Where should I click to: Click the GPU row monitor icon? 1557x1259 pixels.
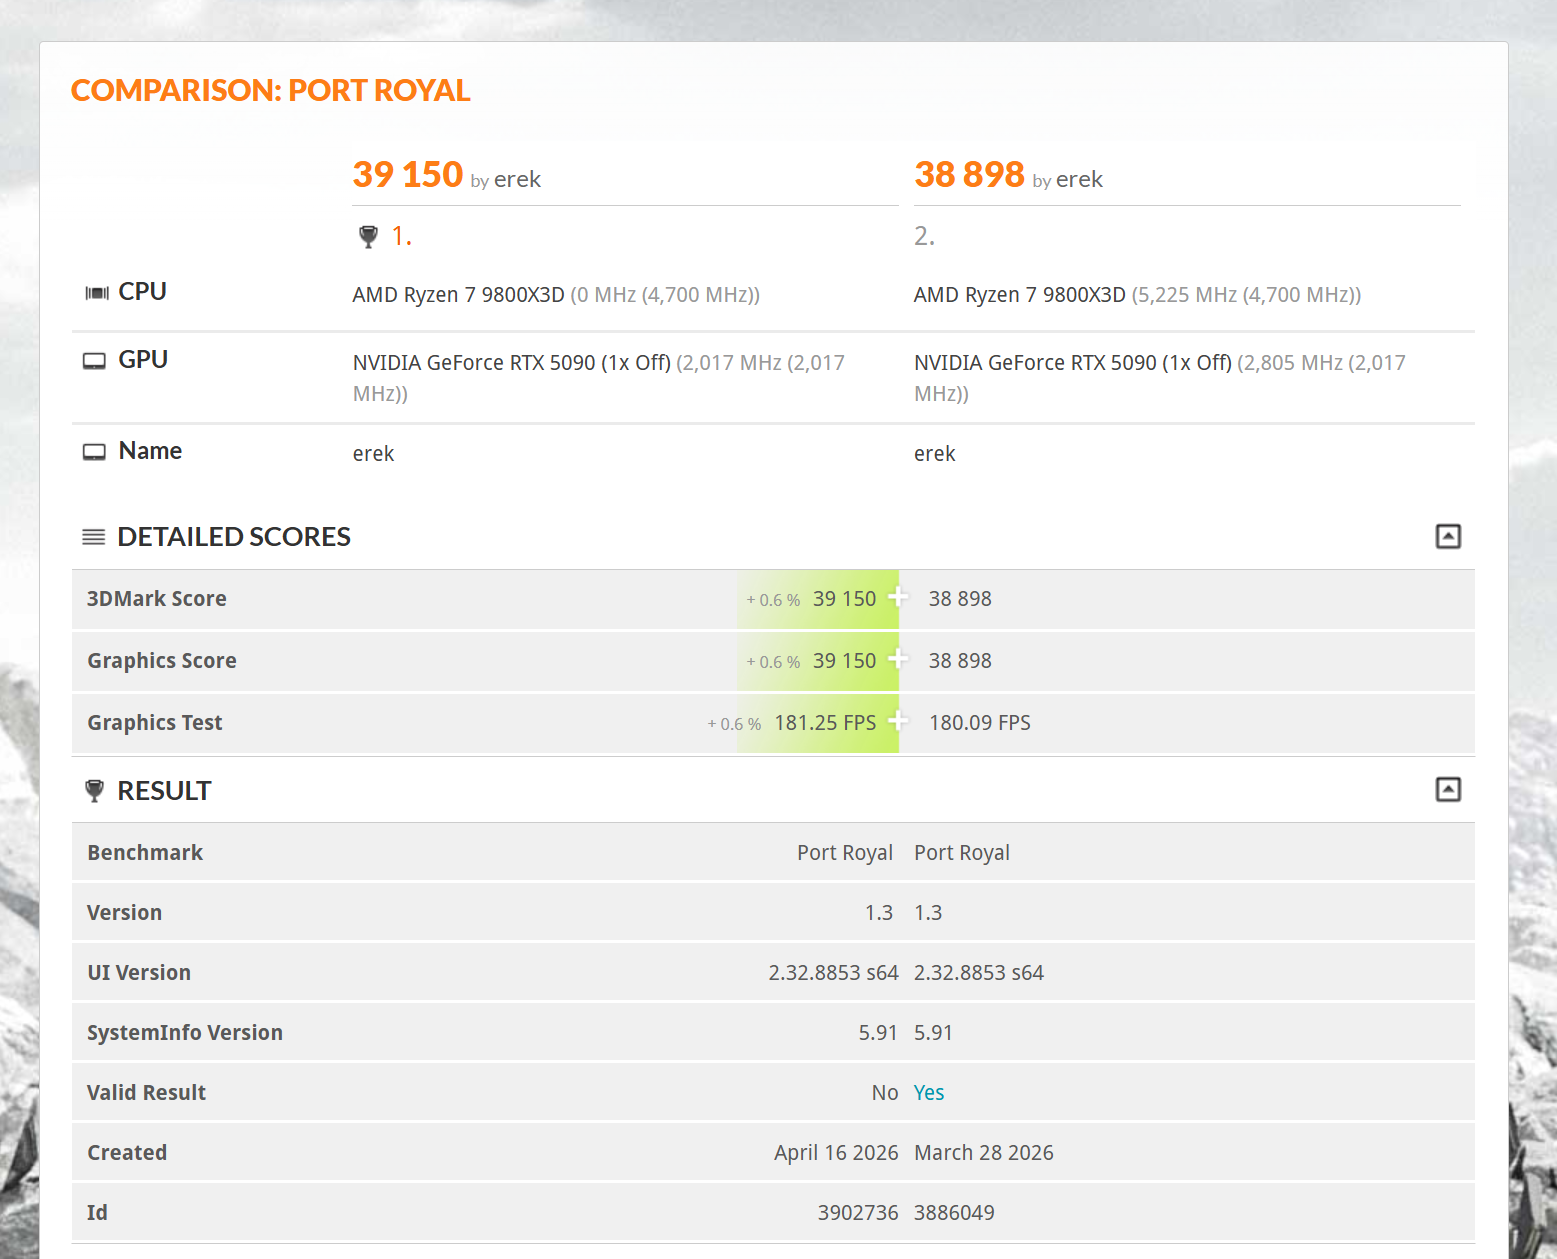(x=94, y=361)
